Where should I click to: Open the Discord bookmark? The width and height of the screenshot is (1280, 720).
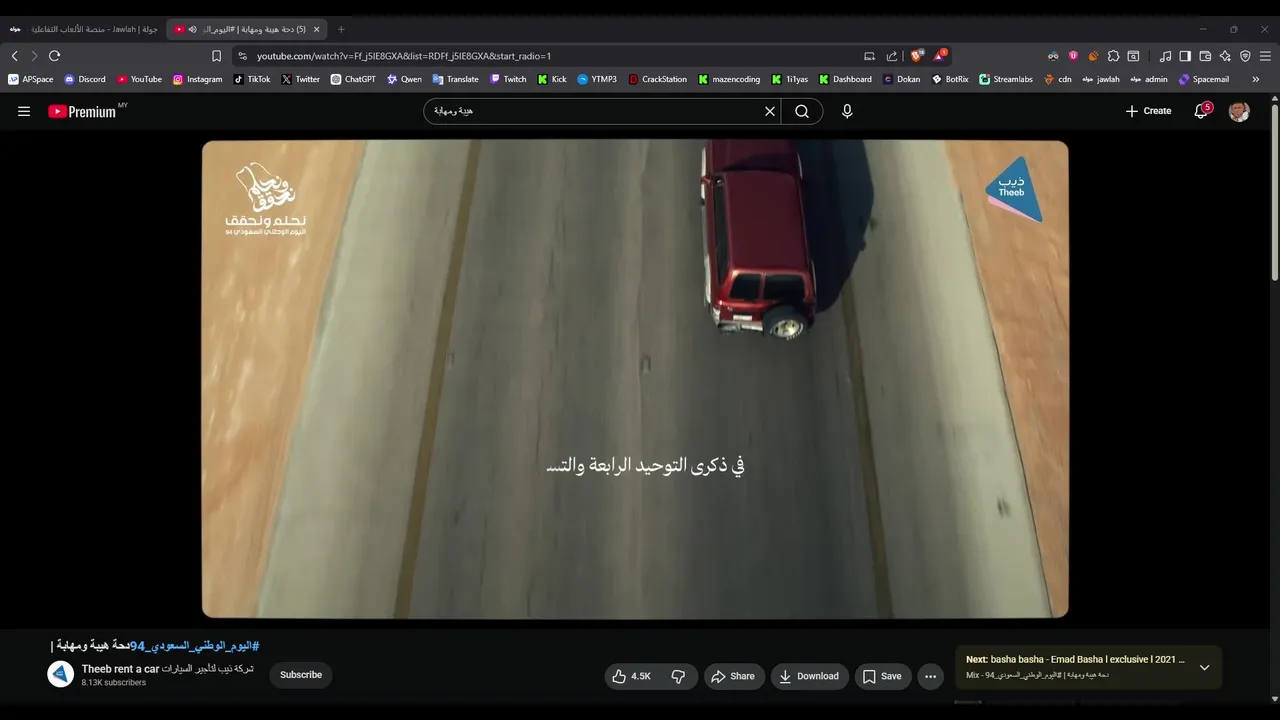click(x=85, y=79)
